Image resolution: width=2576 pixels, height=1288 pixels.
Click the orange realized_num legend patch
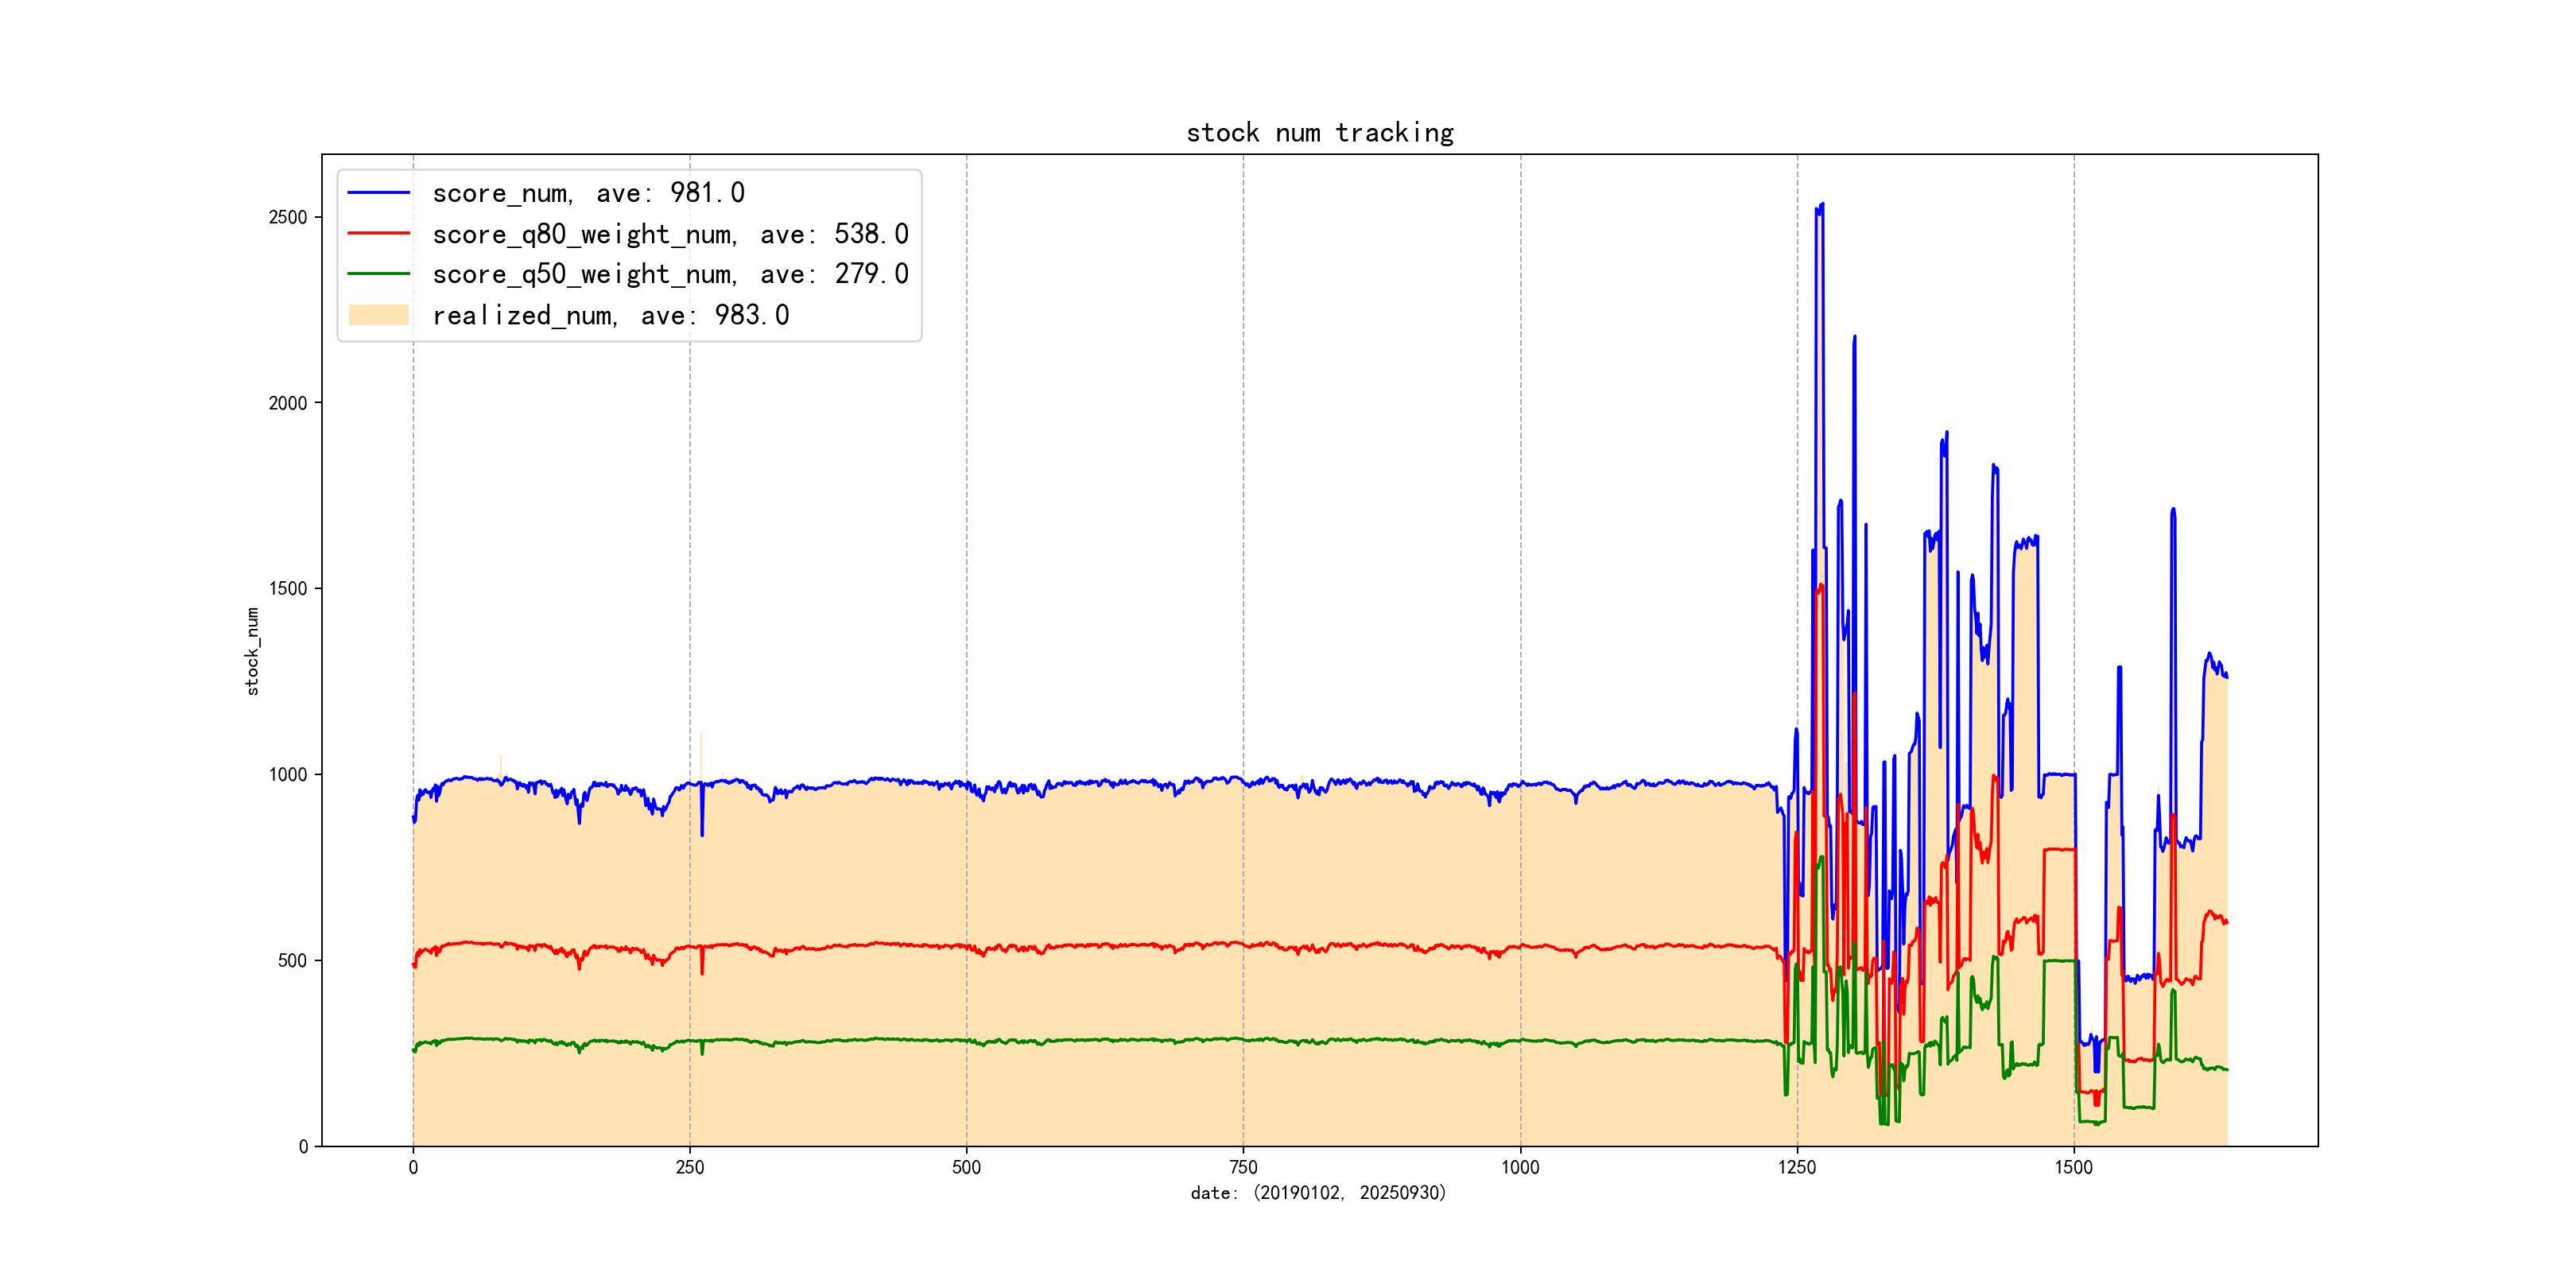coord(378,315)
